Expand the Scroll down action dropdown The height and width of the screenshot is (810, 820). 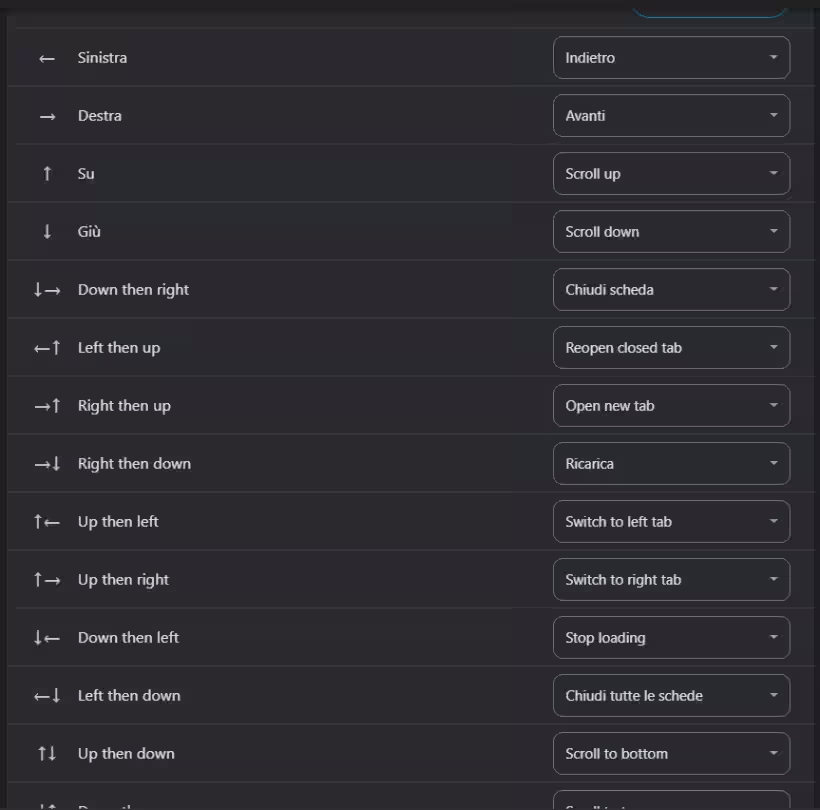671,232
